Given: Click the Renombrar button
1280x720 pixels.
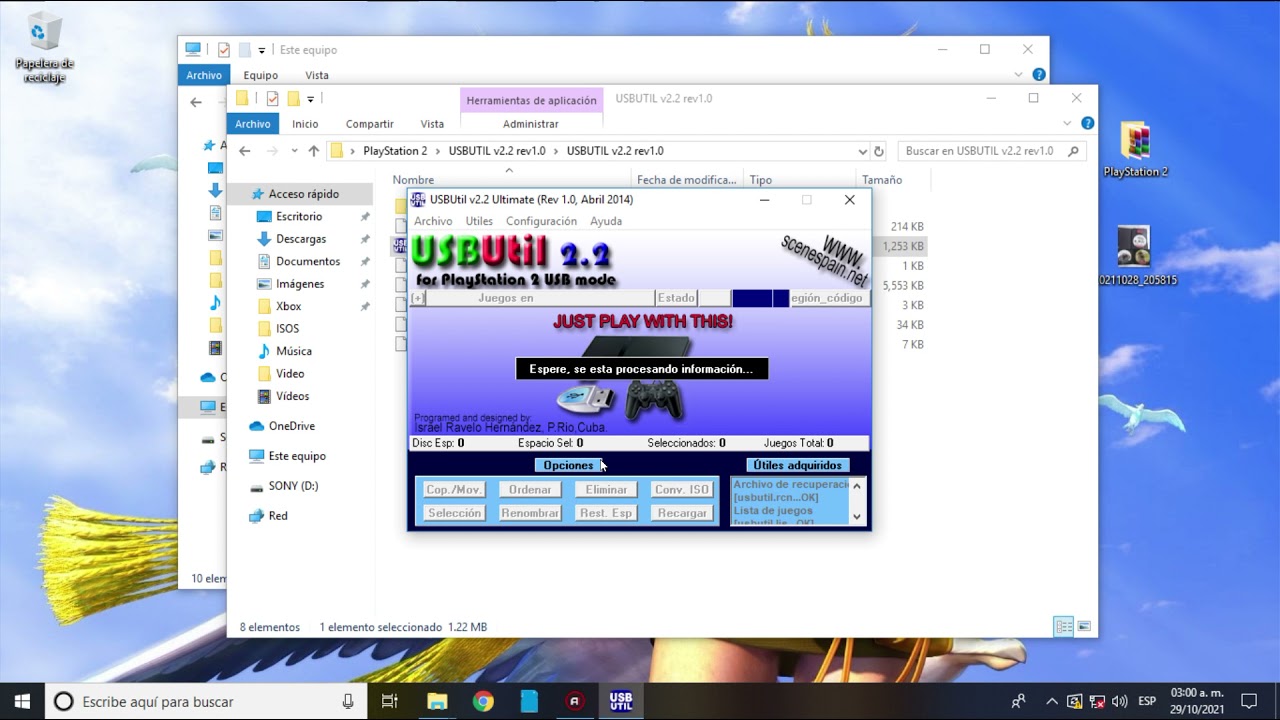Looking at the screenshot, I should [530, 513].
